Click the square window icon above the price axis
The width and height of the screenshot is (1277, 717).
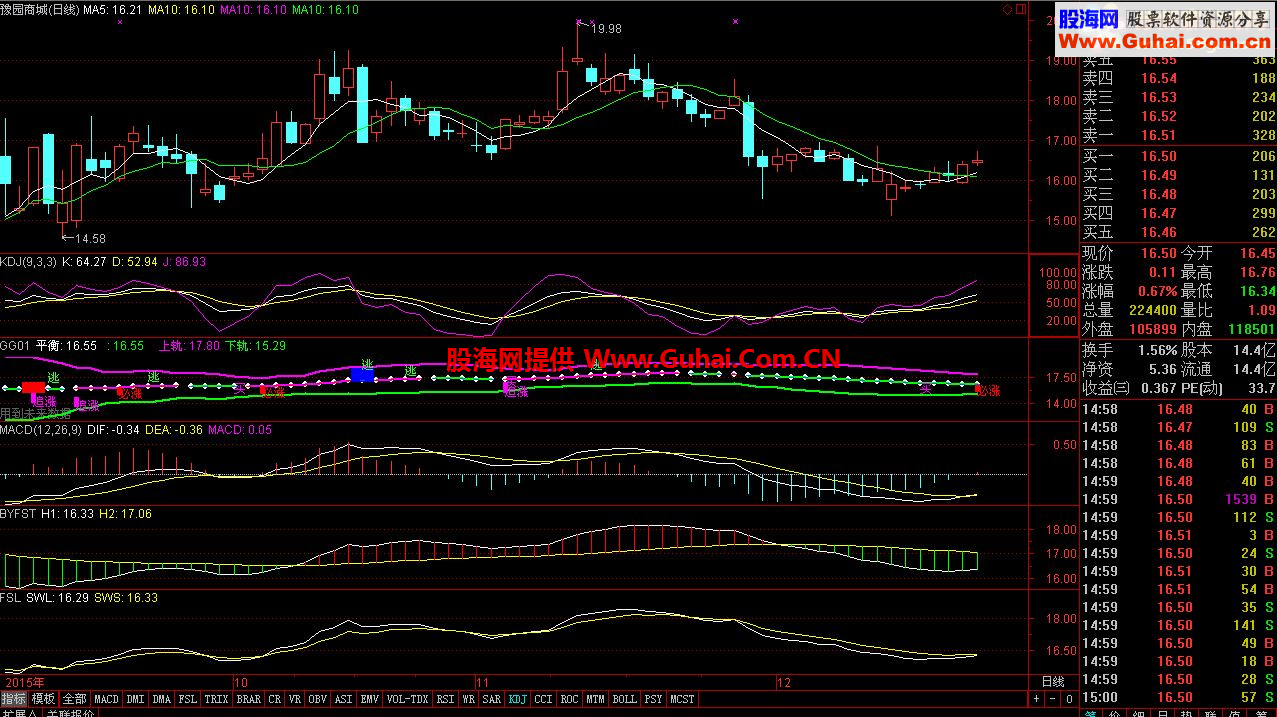1021,9
